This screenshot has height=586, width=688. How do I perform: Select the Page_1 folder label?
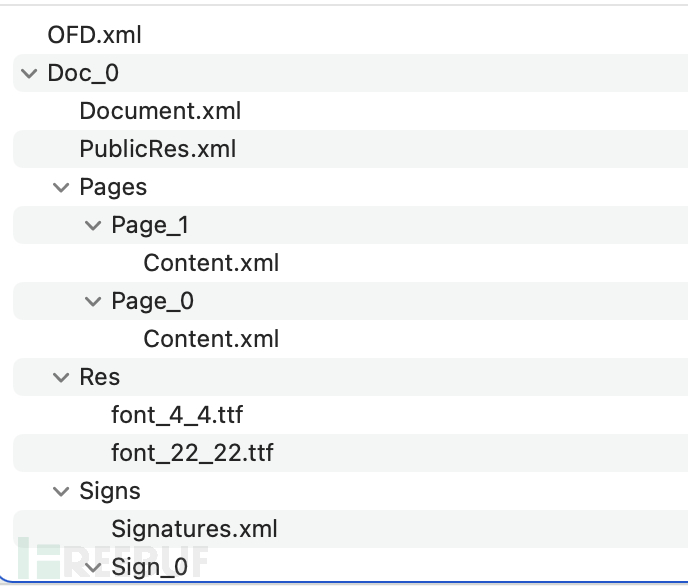(x=150, y=225)
